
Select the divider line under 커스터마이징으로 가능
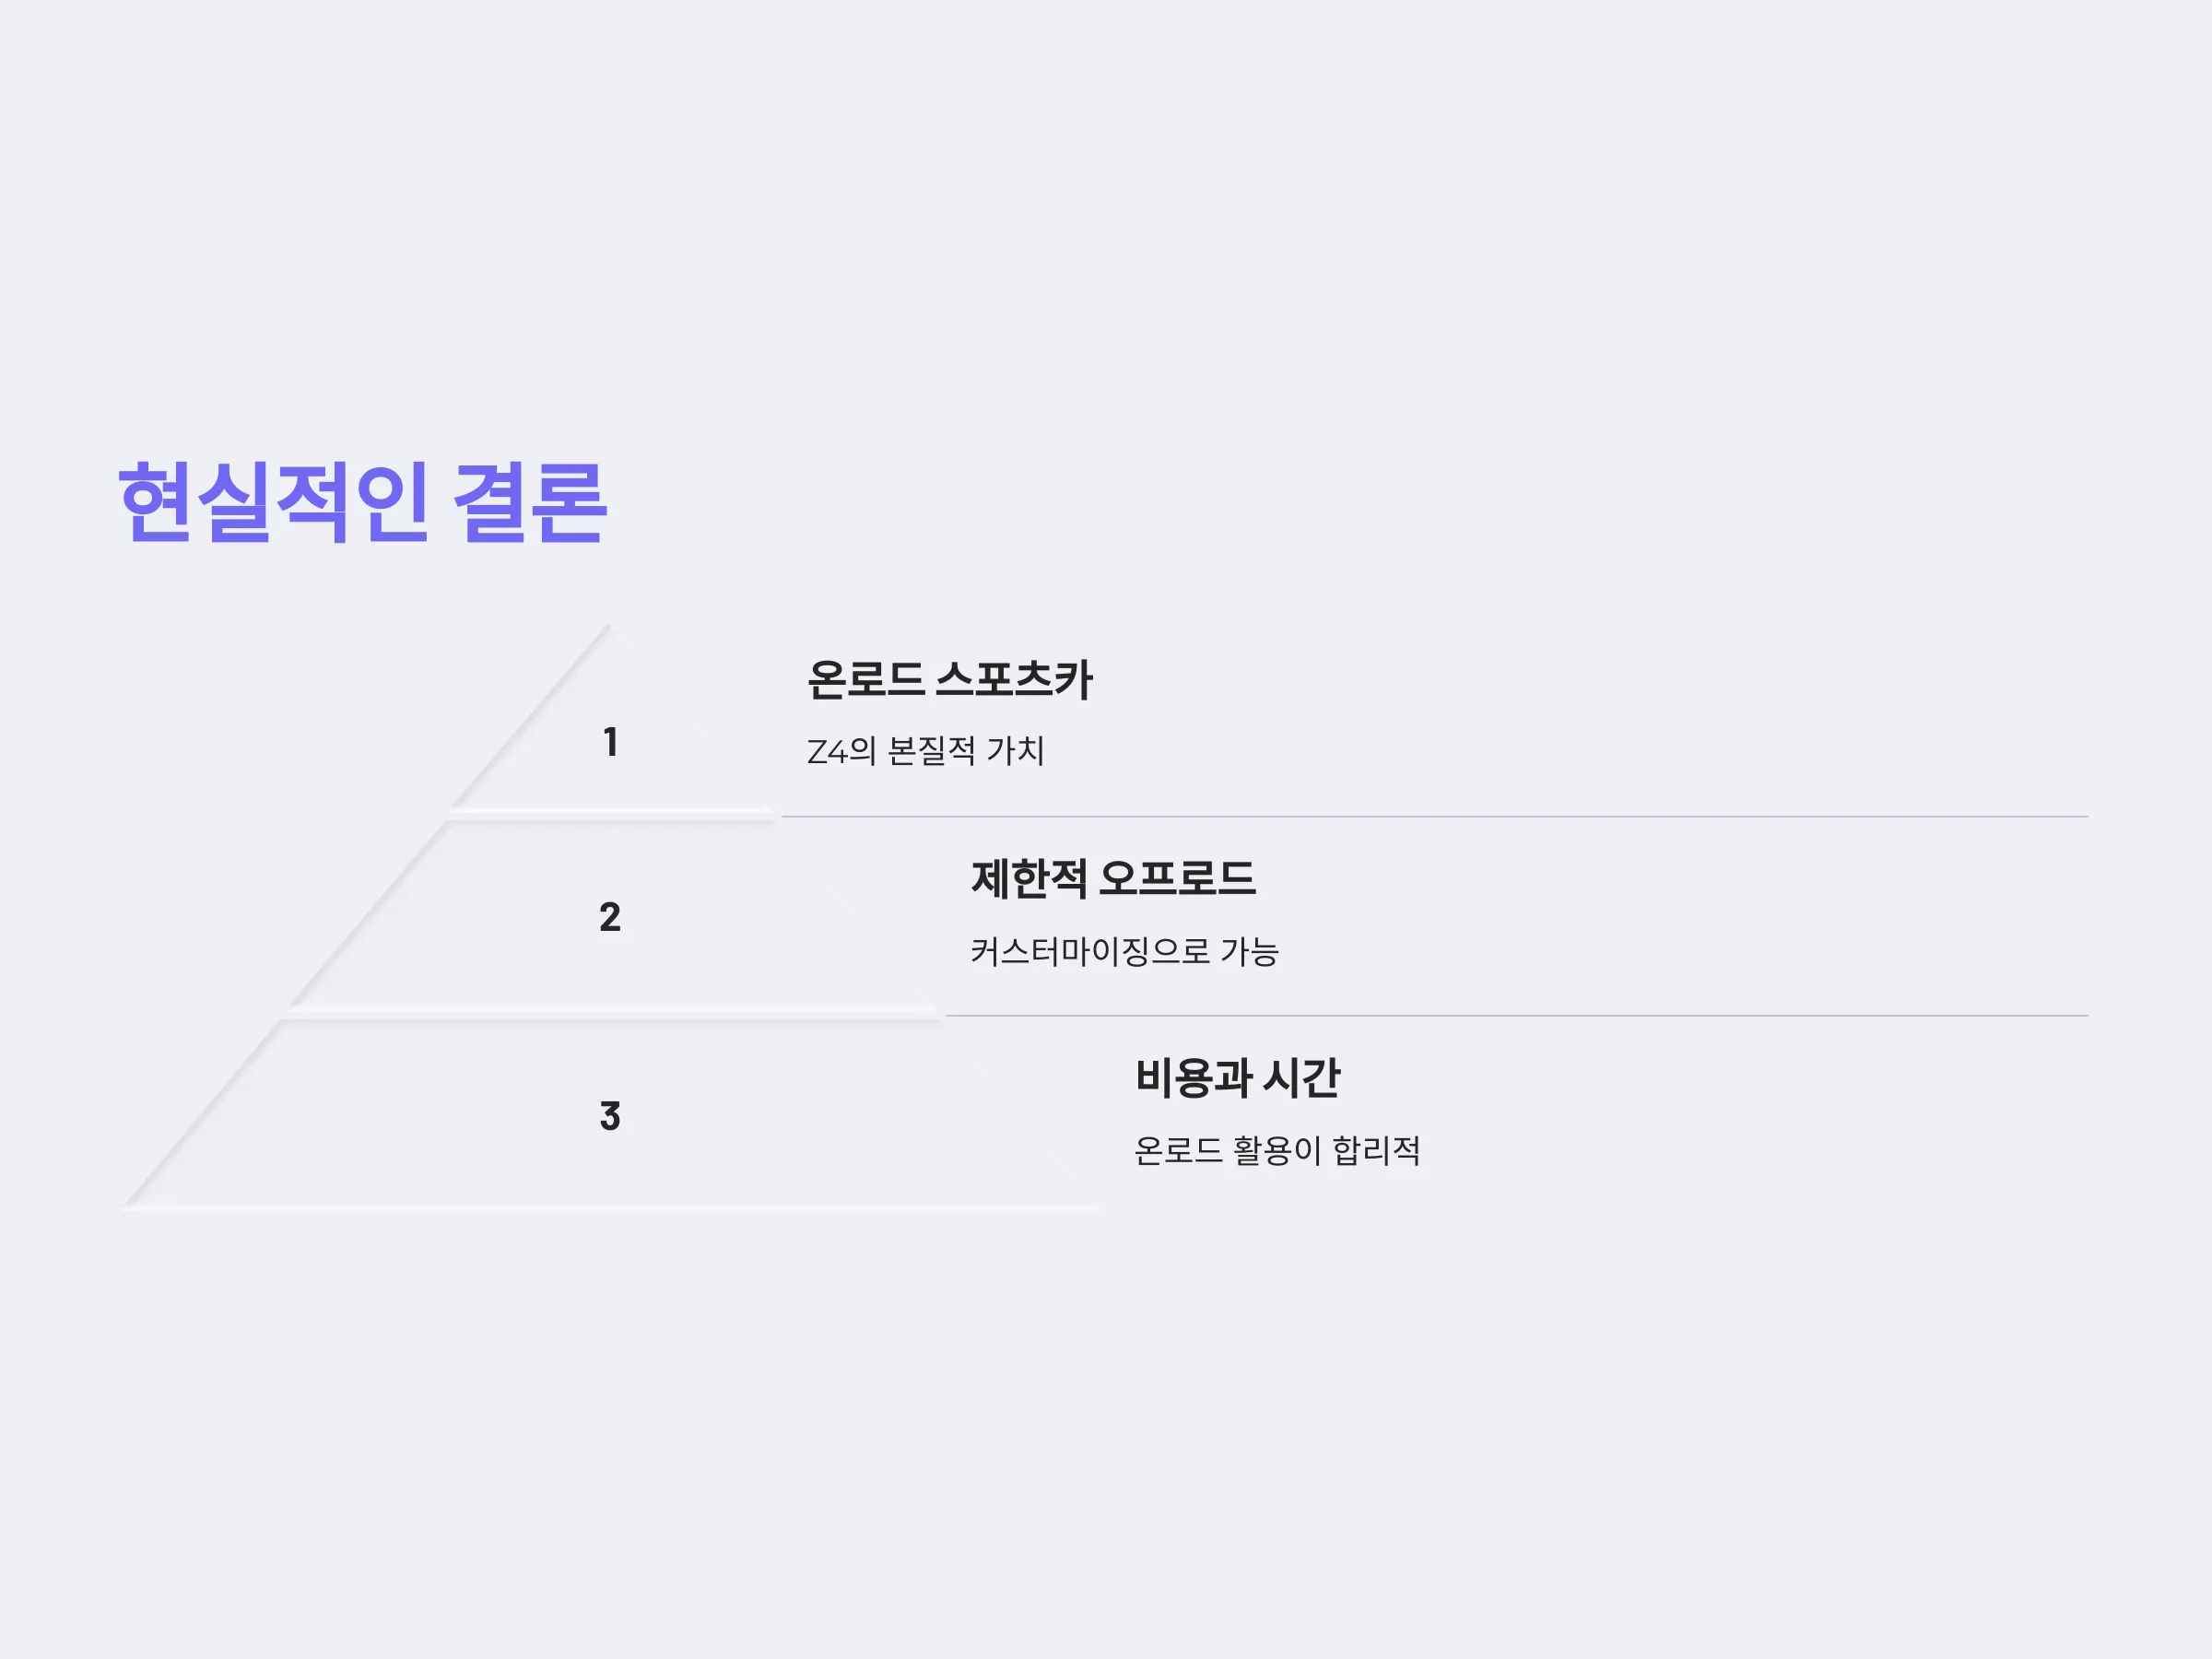[1516, 1015]
